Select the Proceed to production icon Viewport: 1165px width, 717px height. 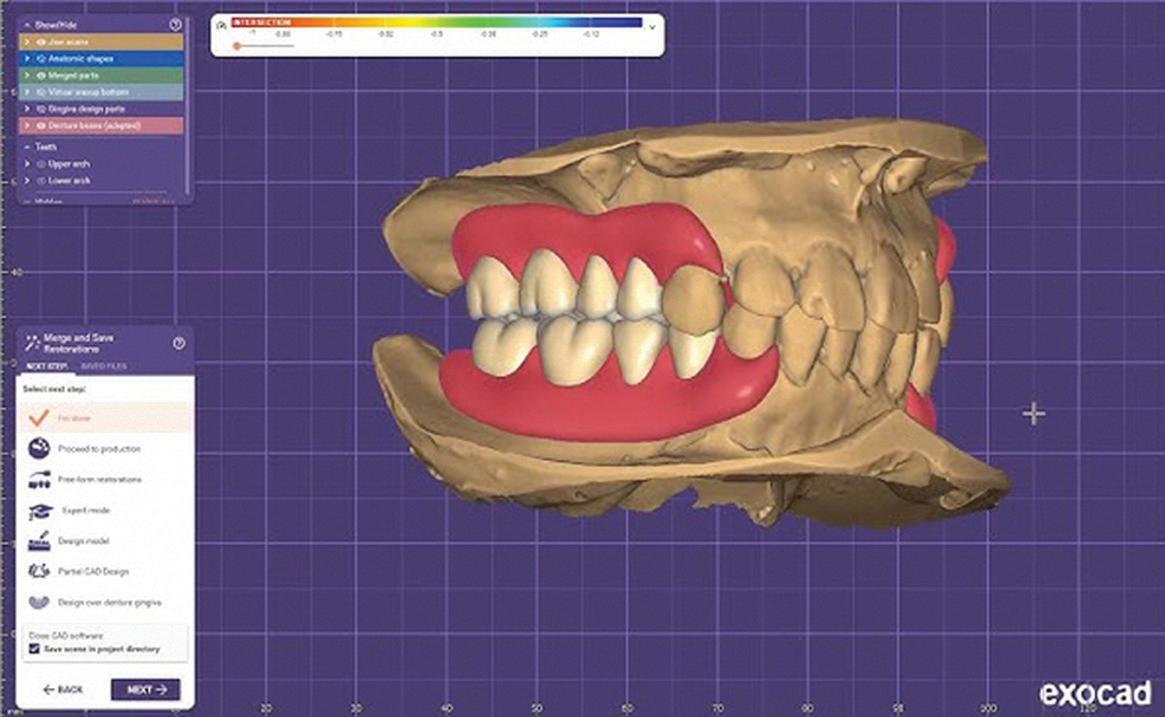pos(39,448)
